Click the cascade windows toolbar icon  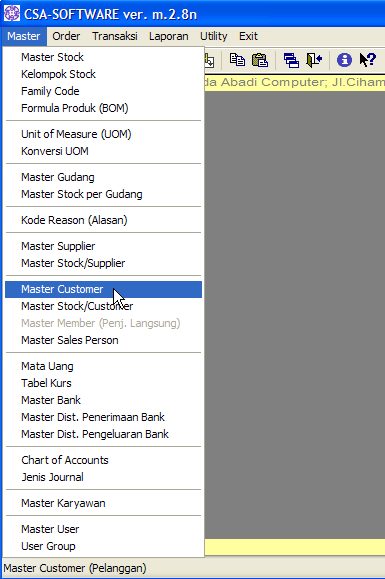pyautogui.click(x=291, y=60)
